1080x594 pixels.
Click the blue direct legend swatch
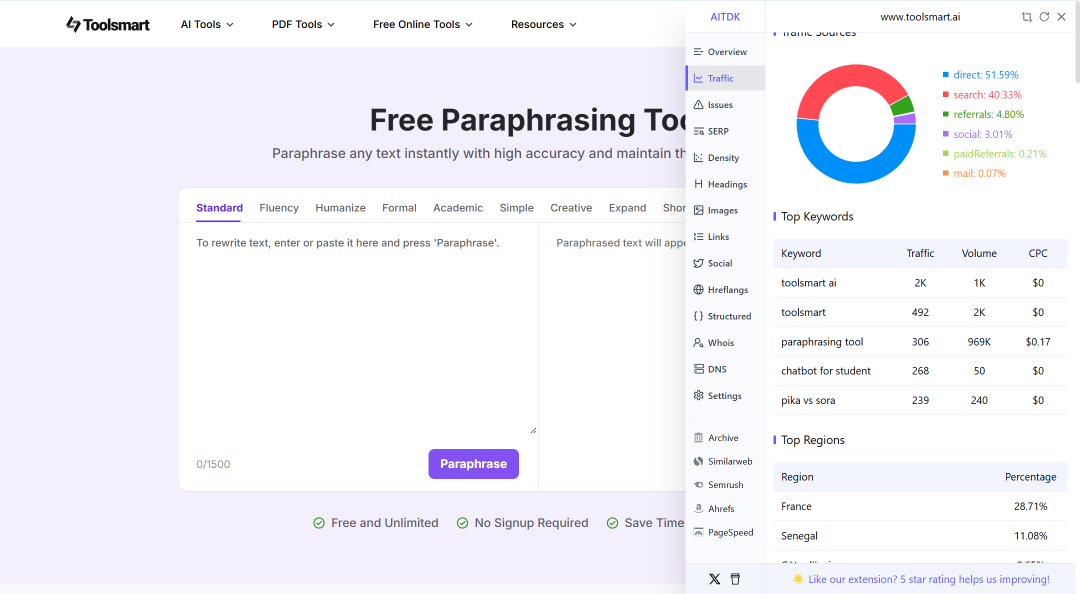tap(946, 74)
